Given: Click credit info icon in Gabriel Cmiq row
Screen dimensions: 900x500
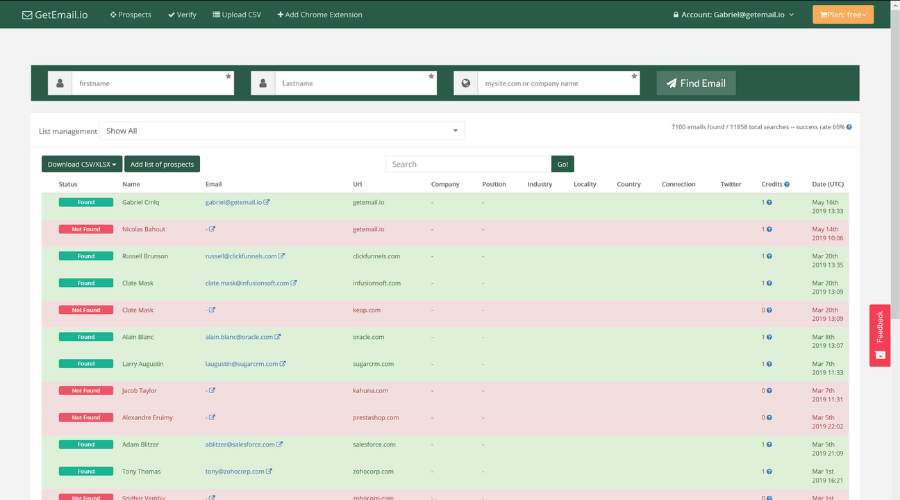Looking at the screenshot, I should (769, 202).
